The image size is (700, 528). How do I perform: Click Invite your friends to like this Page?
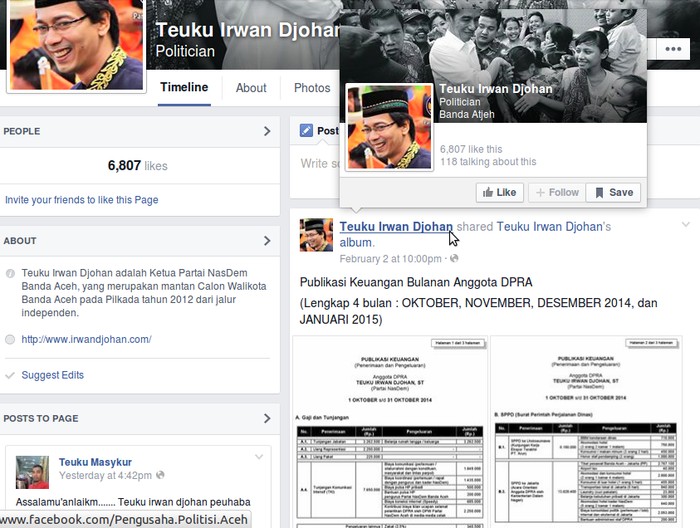coord(82,200)
